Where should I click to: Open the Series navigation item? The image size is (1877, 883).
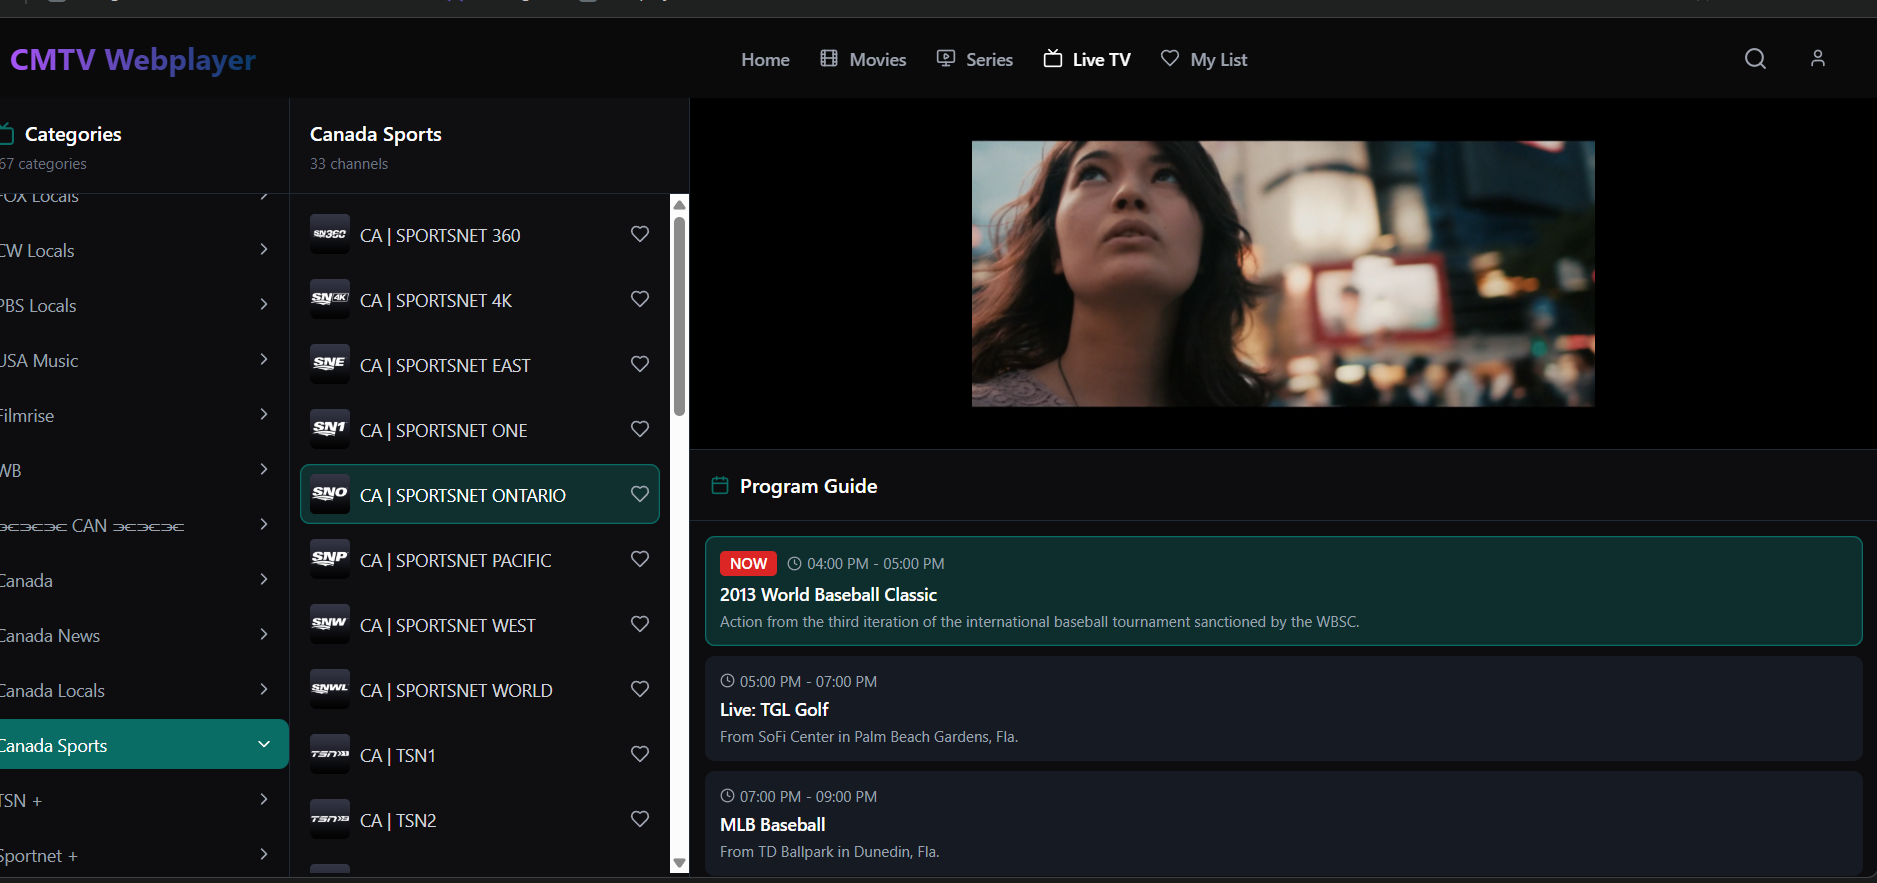[x=975, y=60]
